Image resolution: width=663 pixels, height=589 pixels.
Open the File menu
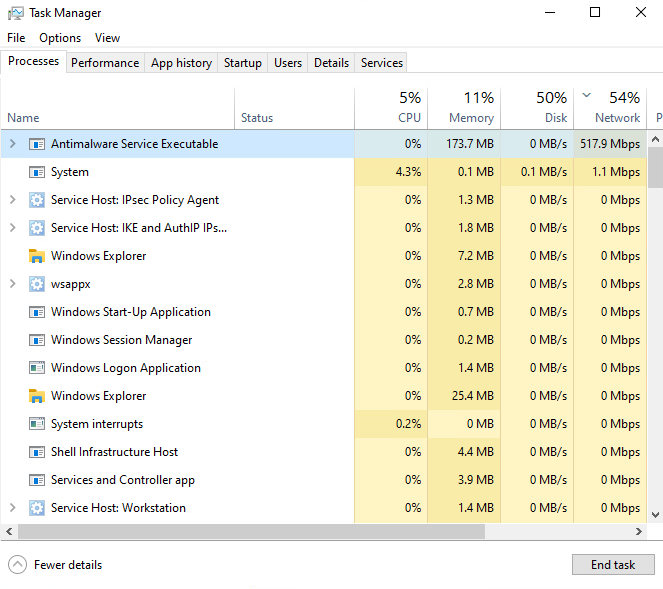[x=16, y=38]
